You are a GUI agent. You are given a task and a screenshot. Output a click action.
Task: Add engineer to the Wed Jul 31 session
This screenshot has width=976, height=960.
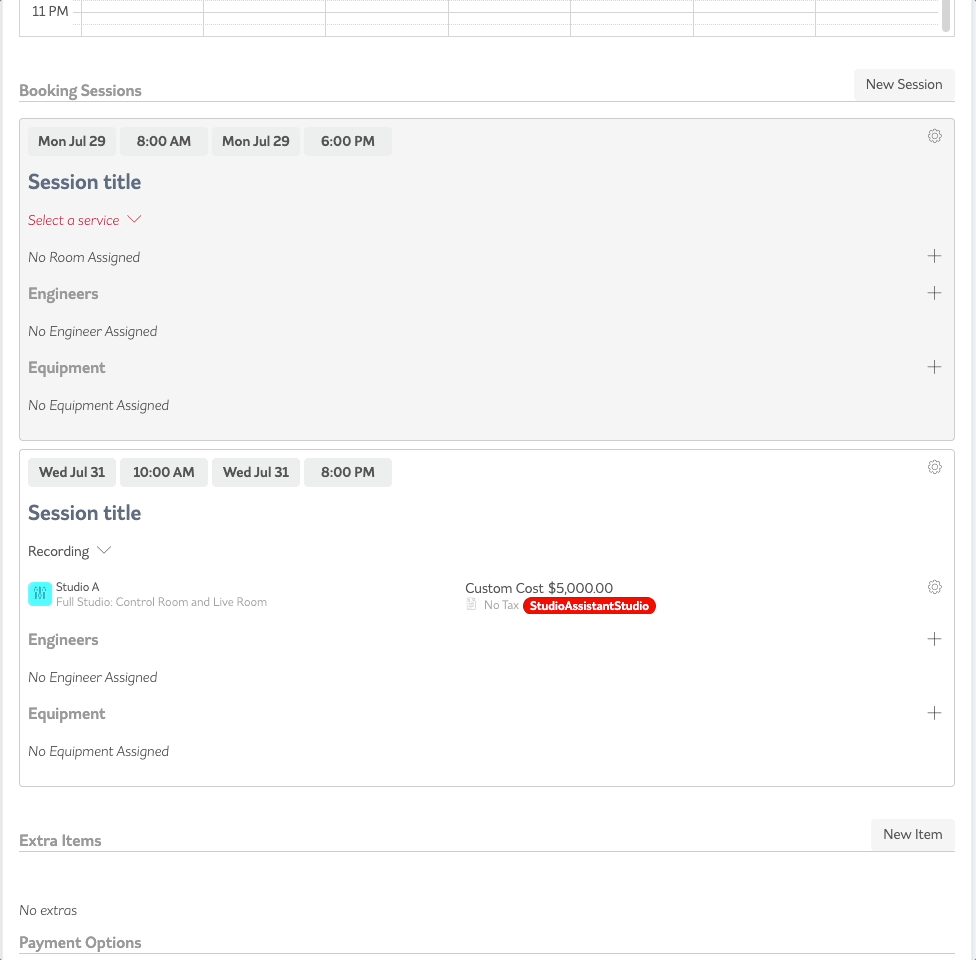tap(934, 639)
